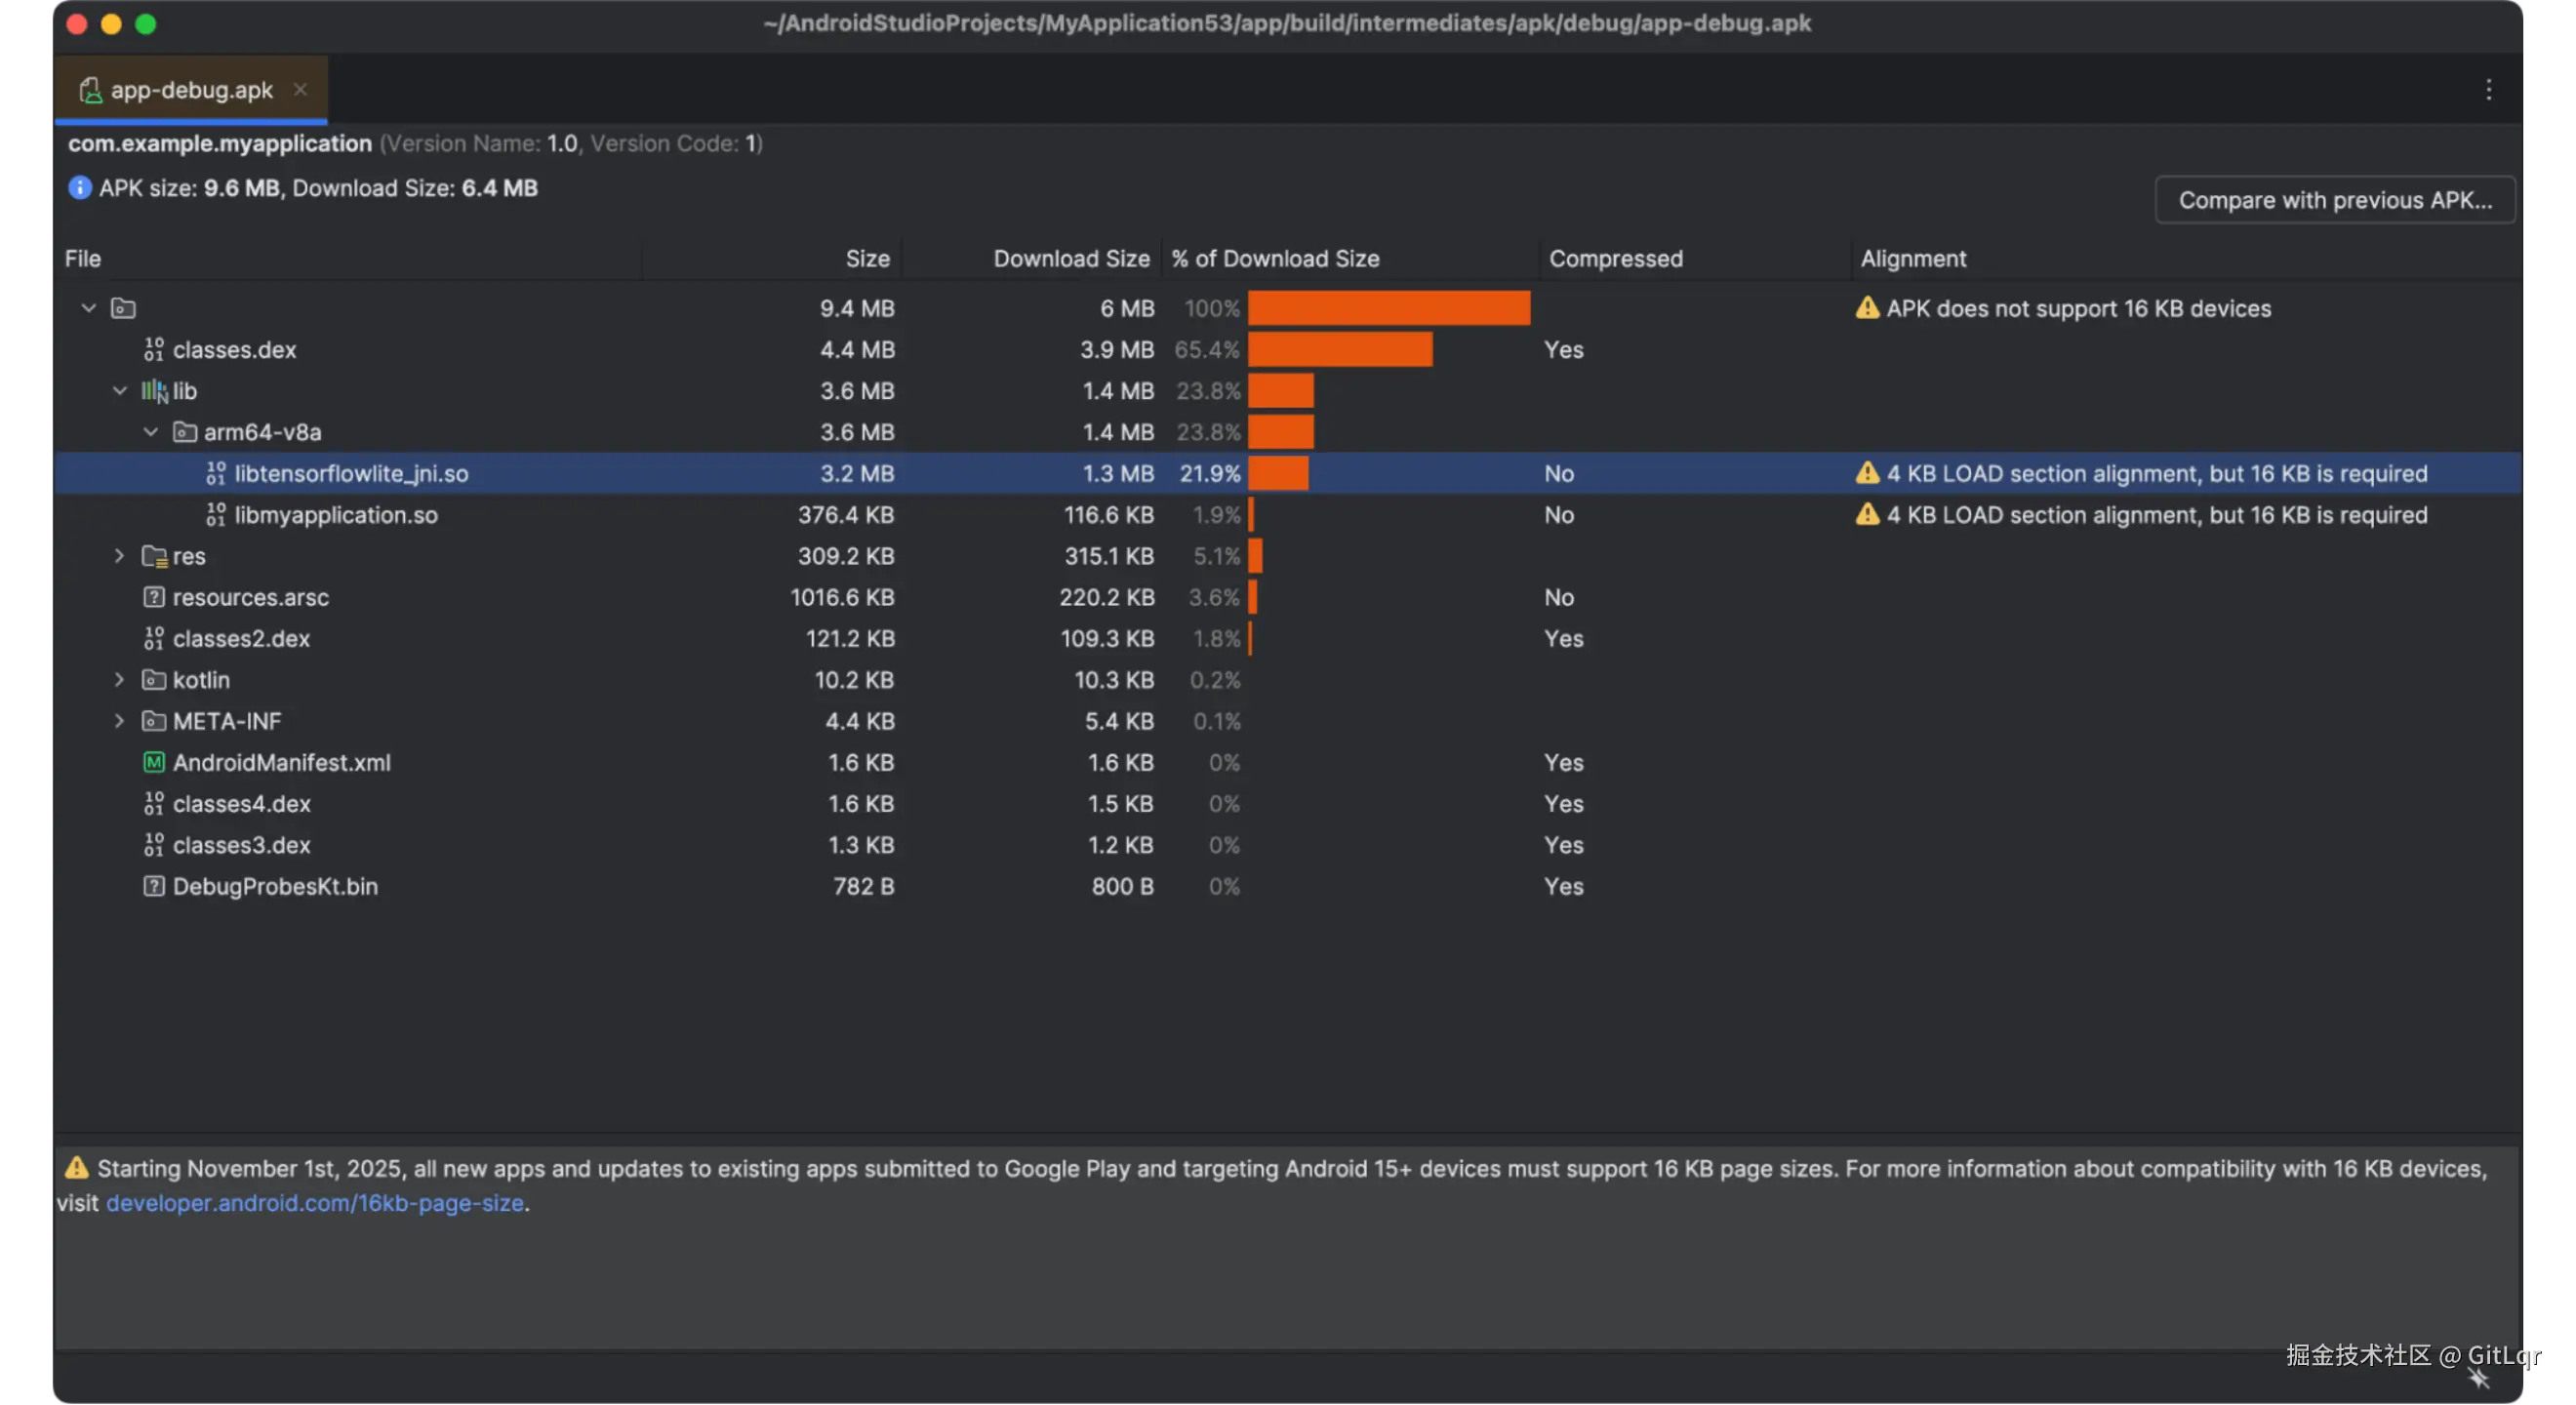2576x1405 pixels.
Task: Click the res resource folder icon
Action: (x=154, y=556)
